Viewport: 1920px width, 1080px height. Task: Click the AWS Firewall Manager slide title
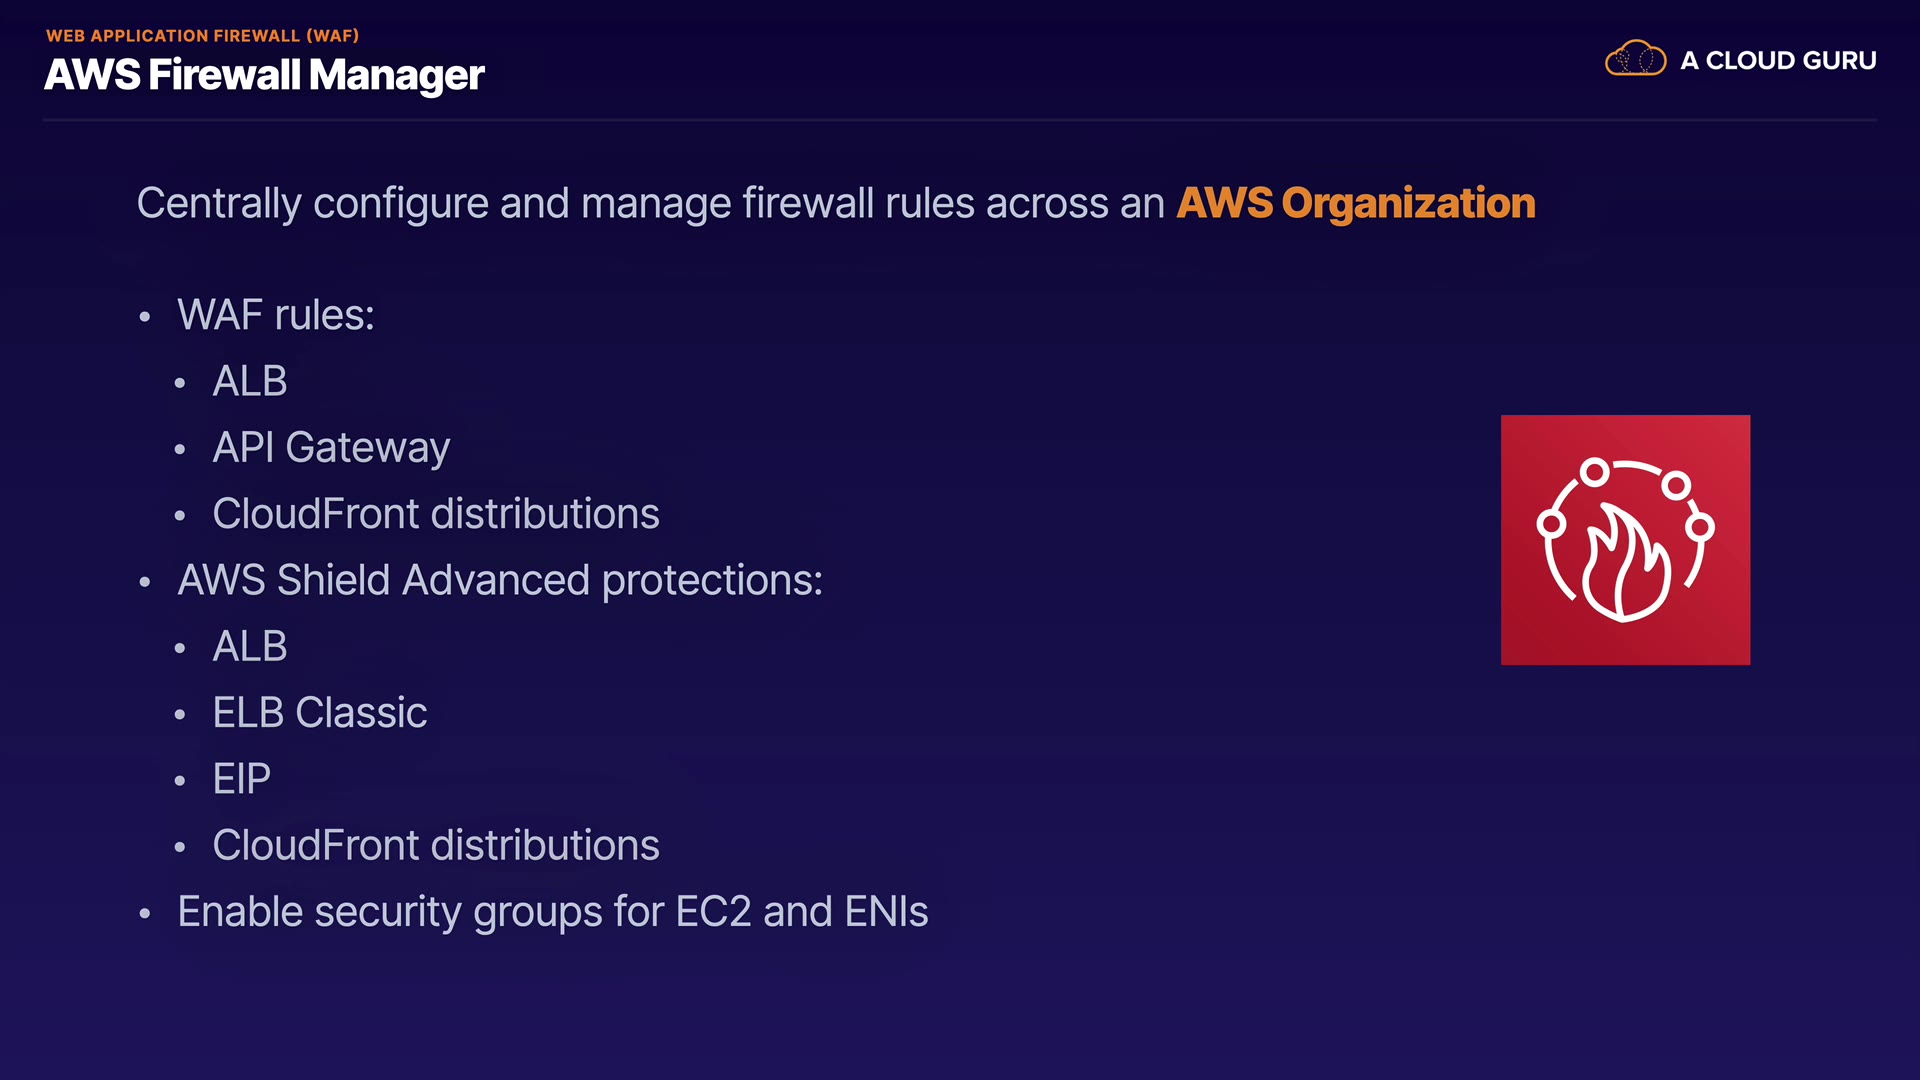tap(264, 75)
